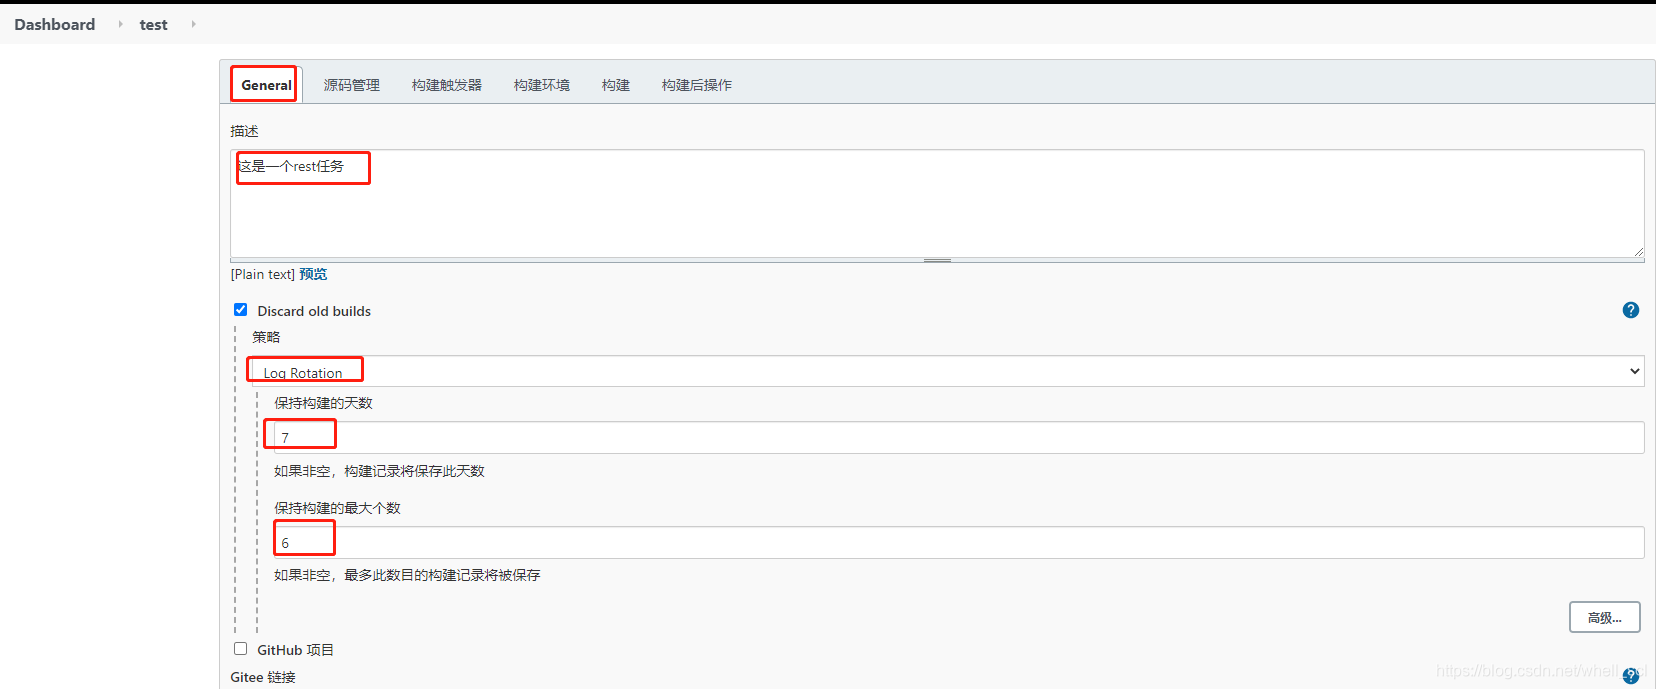Go to Dashboard breadcrumb link

(x=55, y=24)
